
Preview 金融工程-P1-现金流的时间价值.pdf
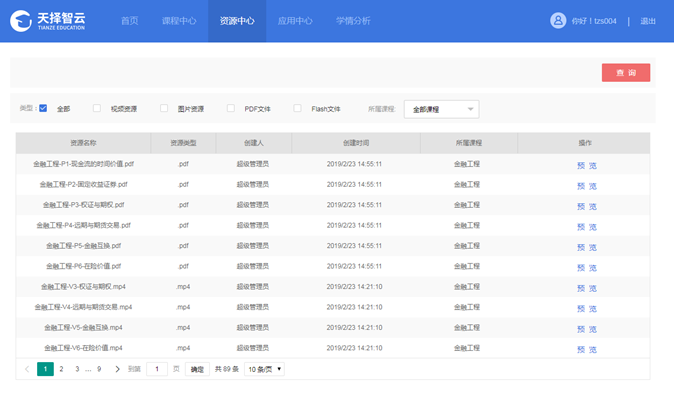click(587, 166)
